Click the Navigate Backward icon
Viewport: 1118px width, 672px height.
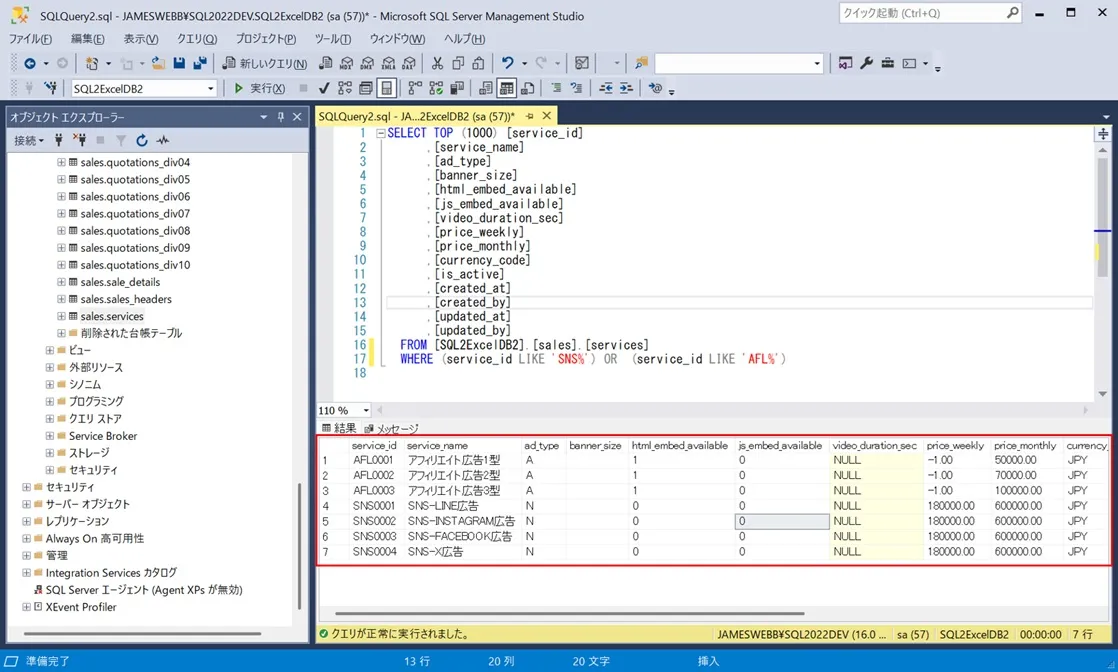pyautogui.click(x=30, y=63)
